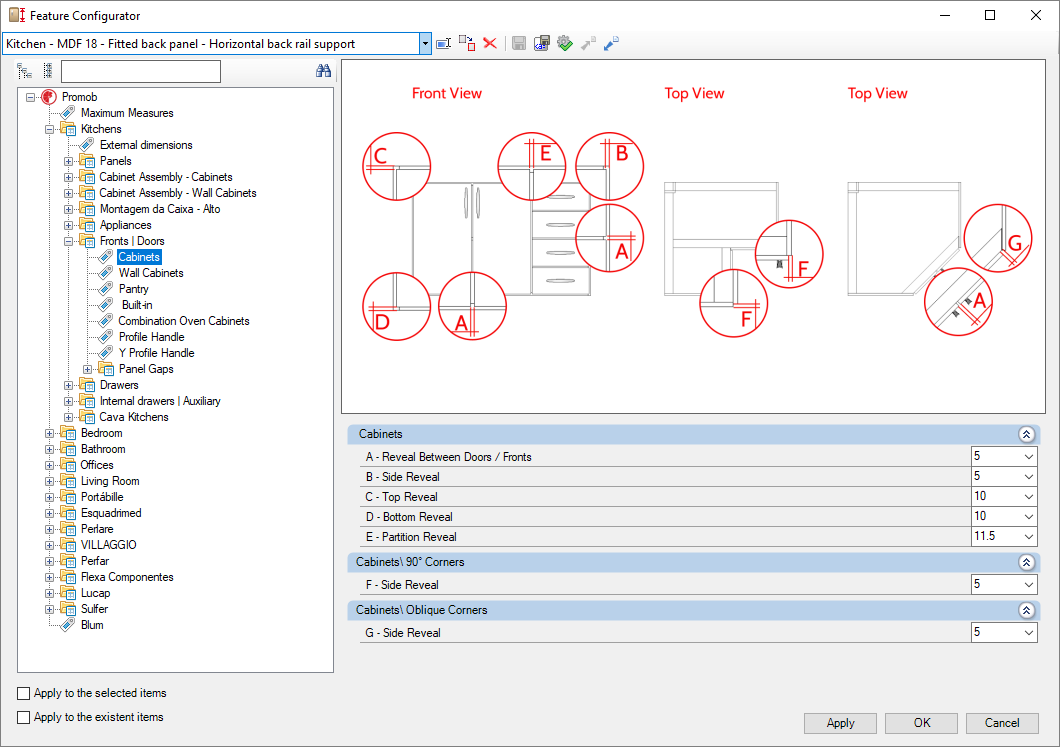The width and height of the screenshot is (1060, 747).
Task: Click the OK button
Action: point(921,723)
